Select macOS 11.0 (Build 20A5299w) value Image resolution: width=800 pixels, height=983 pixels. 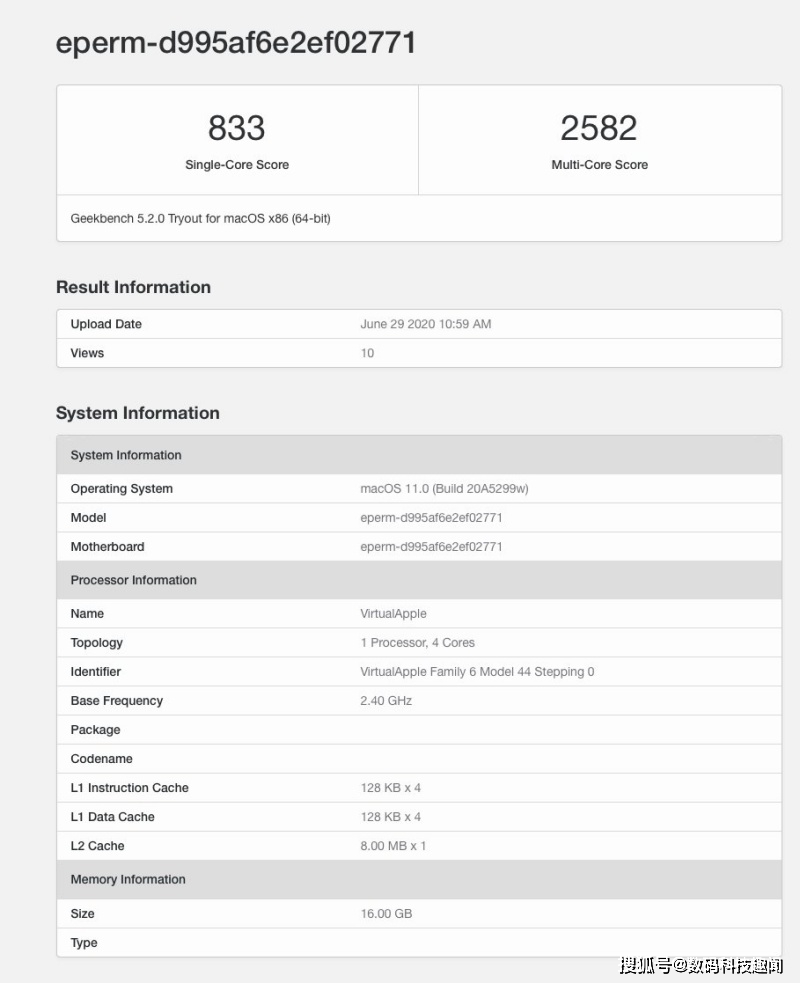click(x=445, y=489)
